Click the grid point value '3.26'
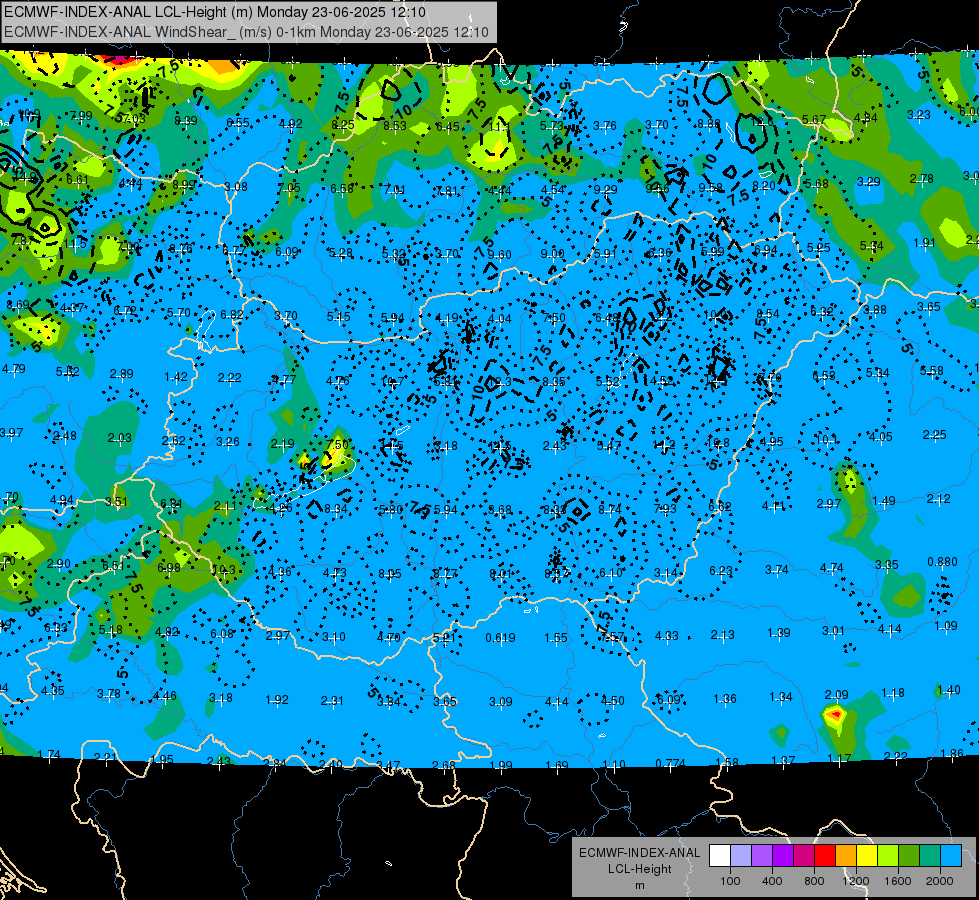The image size is (979, 900). (228, 442)
